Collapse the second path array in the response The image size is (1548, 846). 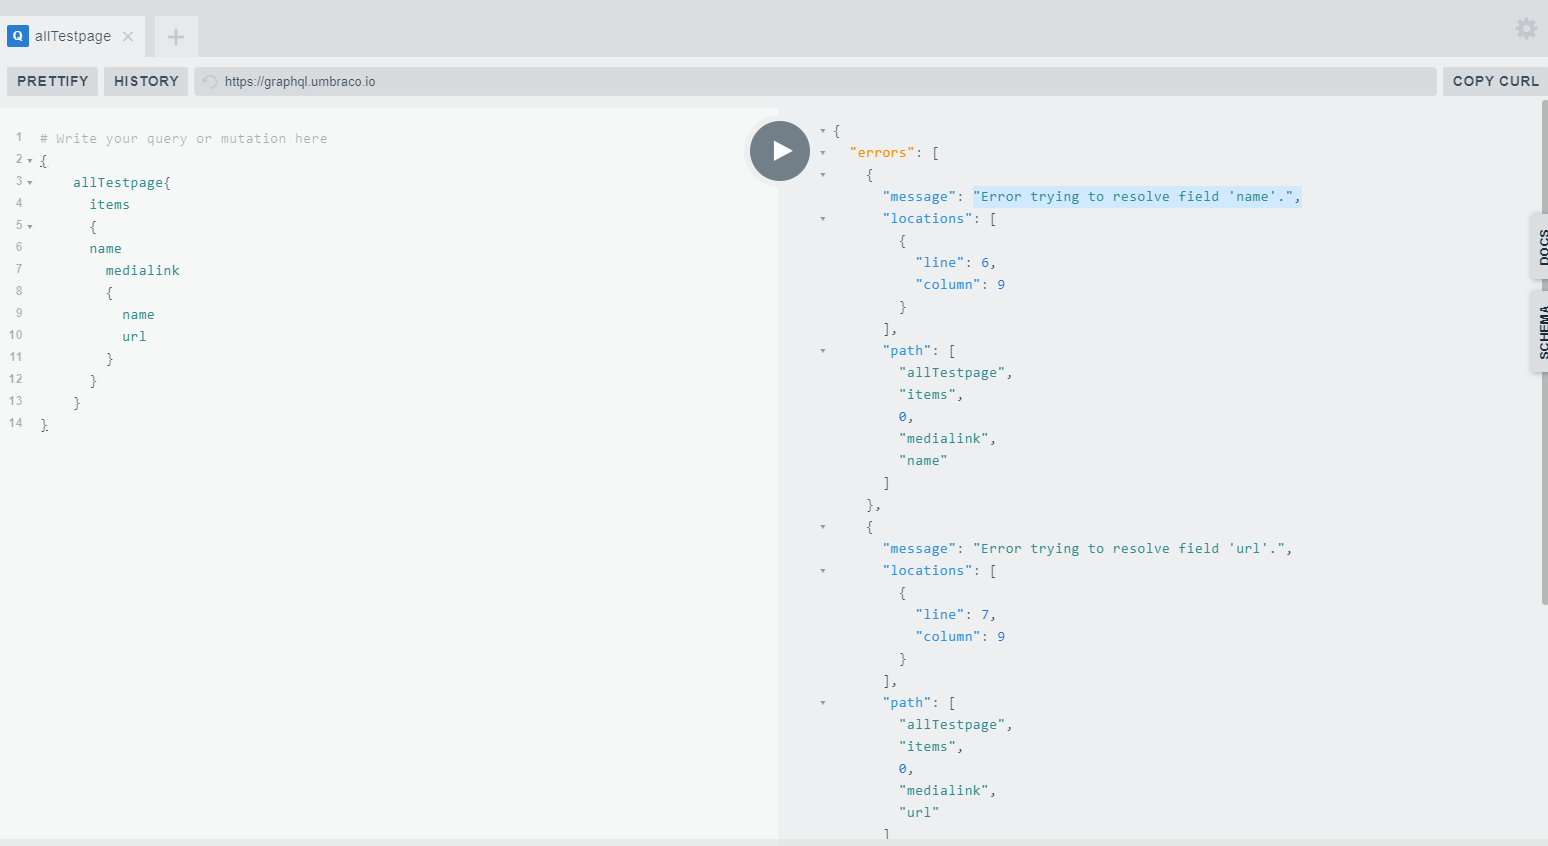point(822,702)
